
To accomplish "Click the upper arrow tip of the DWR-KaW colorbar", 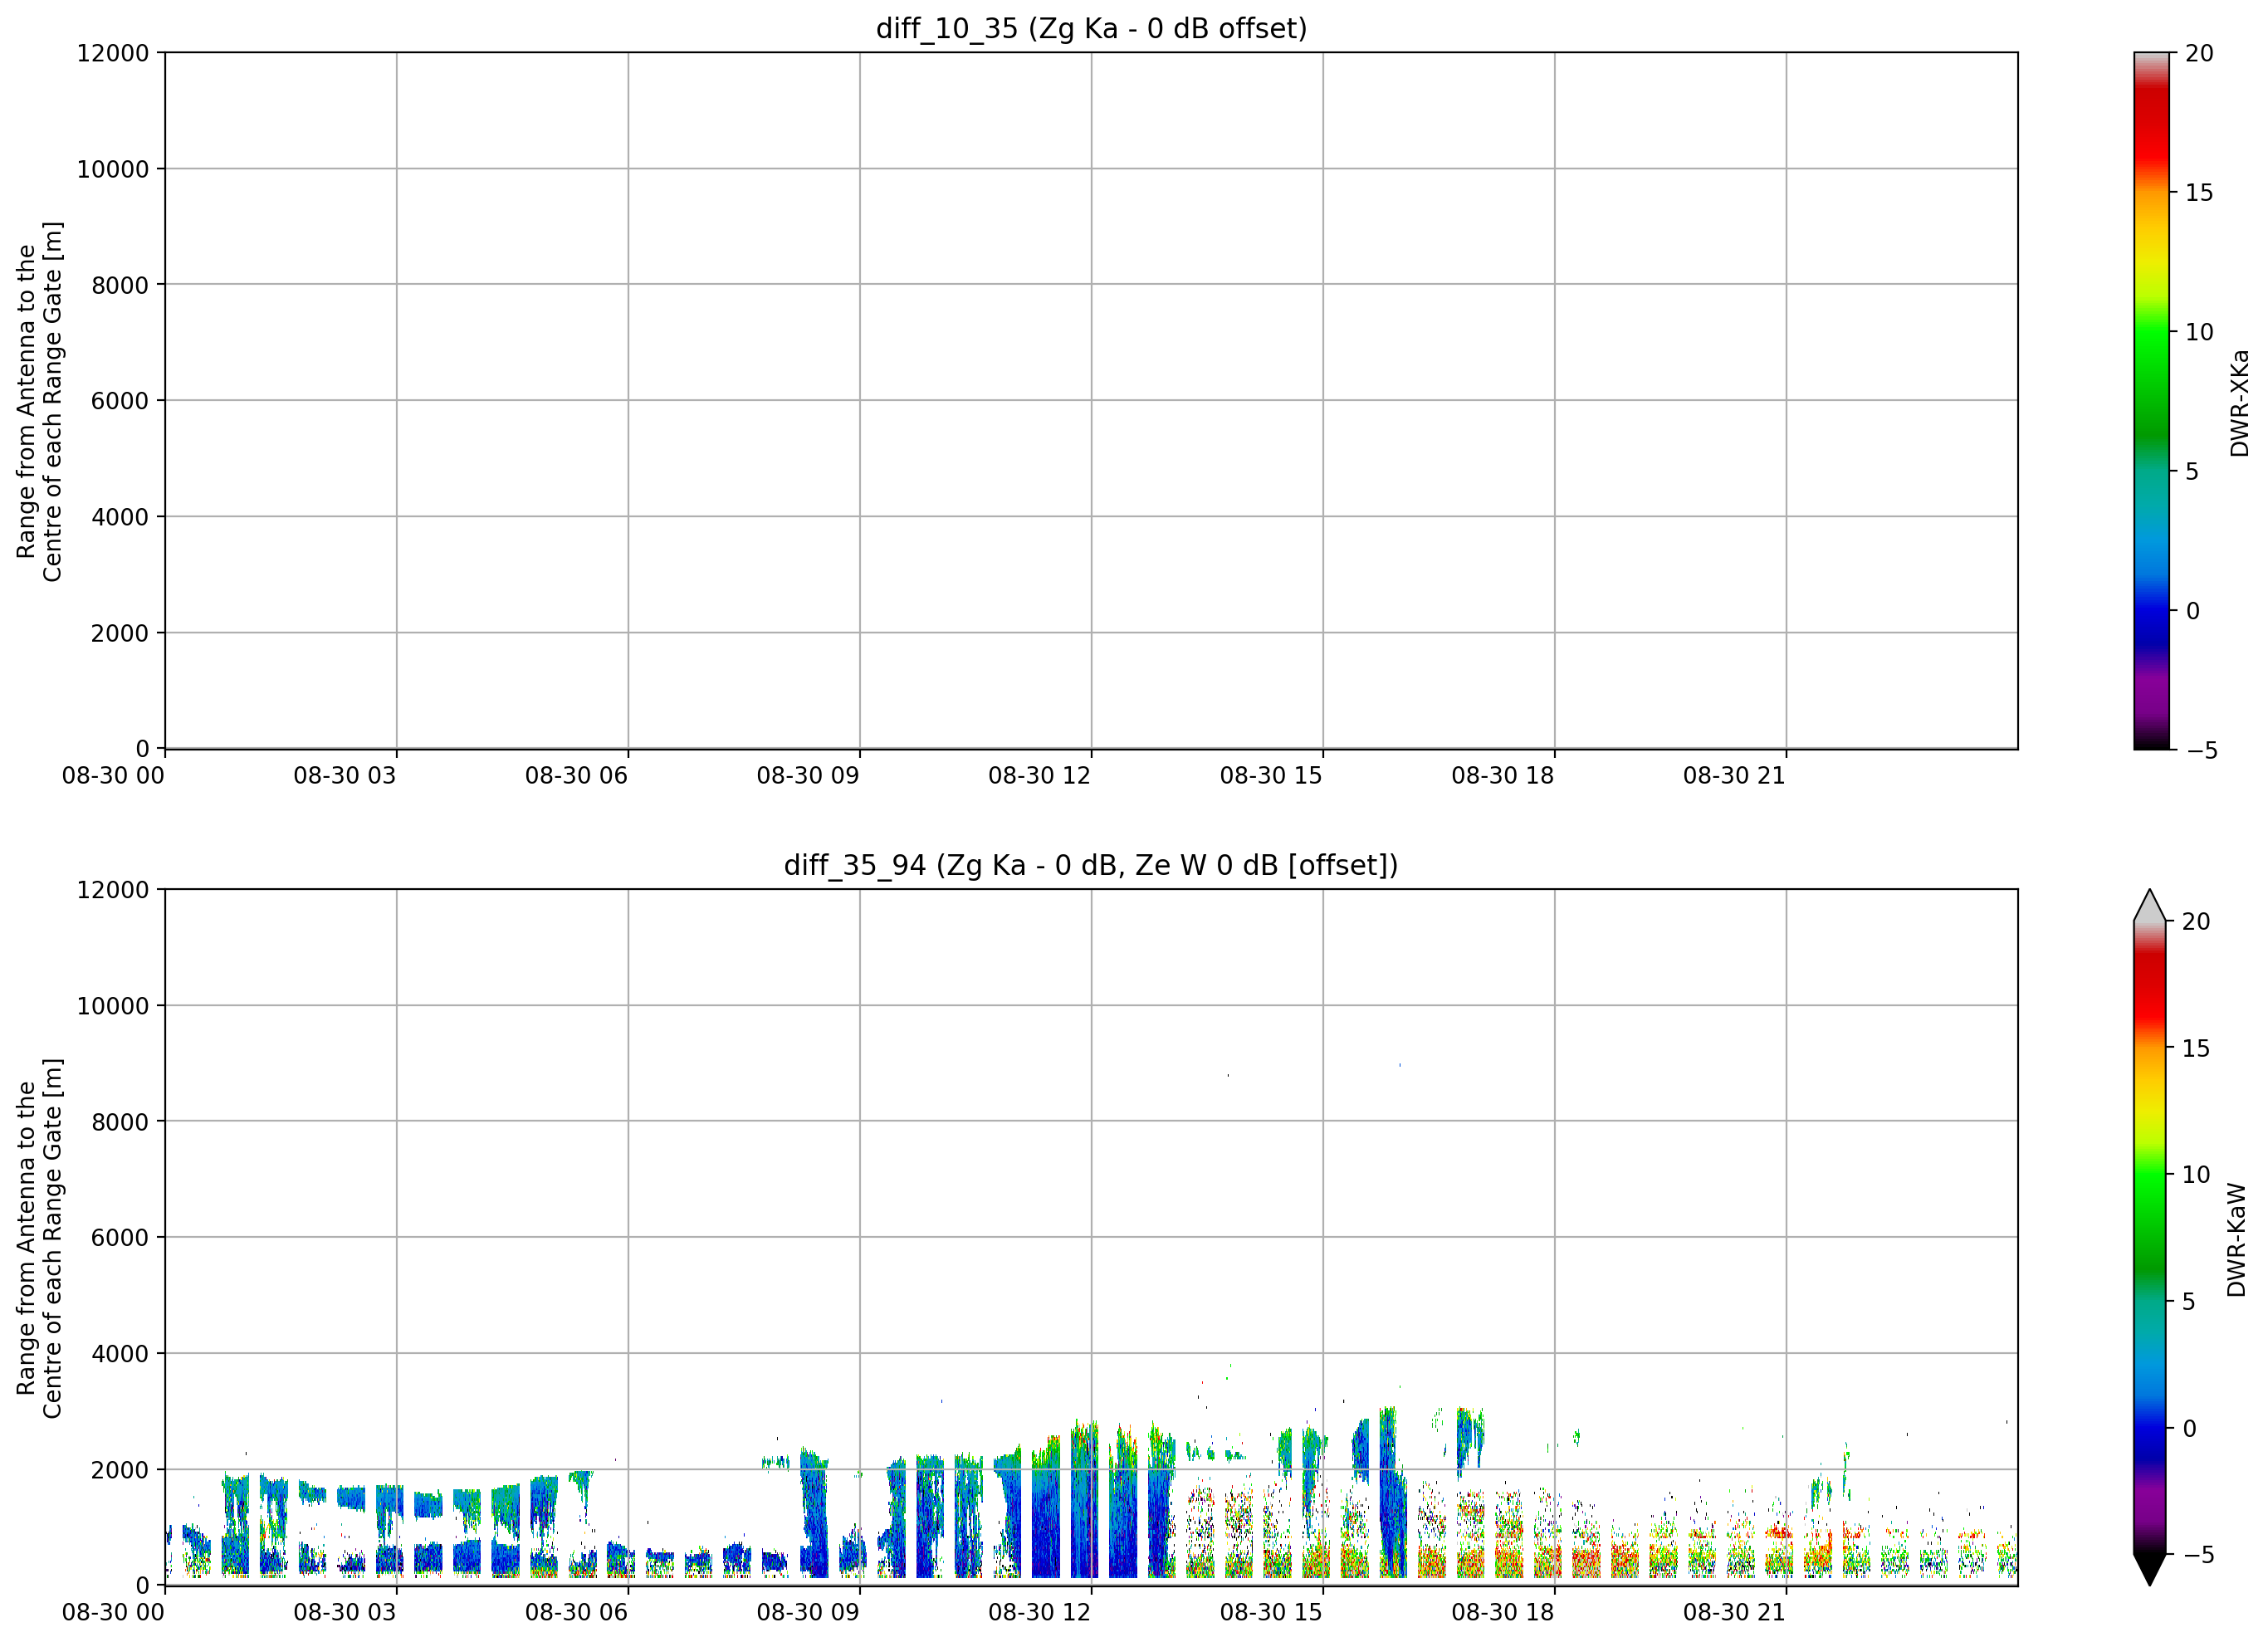I will 2149,903.
